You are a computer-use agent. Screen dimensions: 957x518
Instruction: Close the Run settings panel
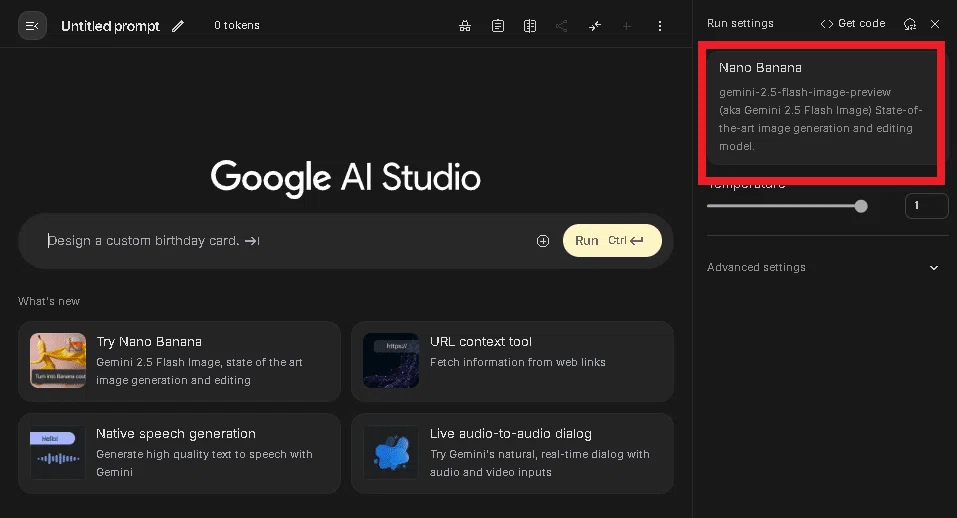pyautogui.click(x=935, y=24)
